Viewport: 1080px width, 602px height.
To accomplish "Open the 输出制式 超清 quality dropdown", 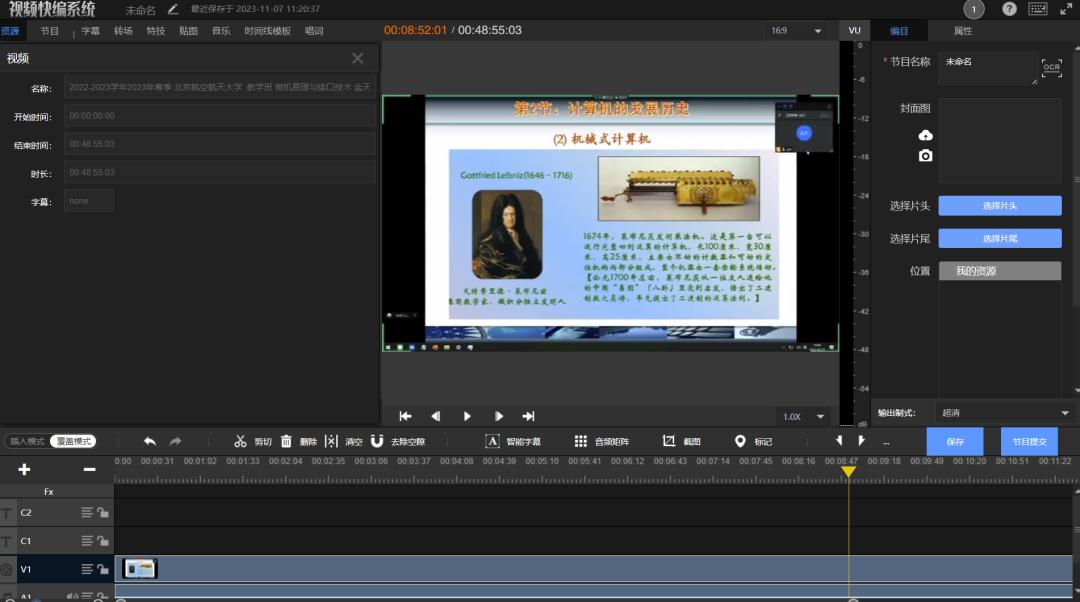I will tap(1004, 413).
